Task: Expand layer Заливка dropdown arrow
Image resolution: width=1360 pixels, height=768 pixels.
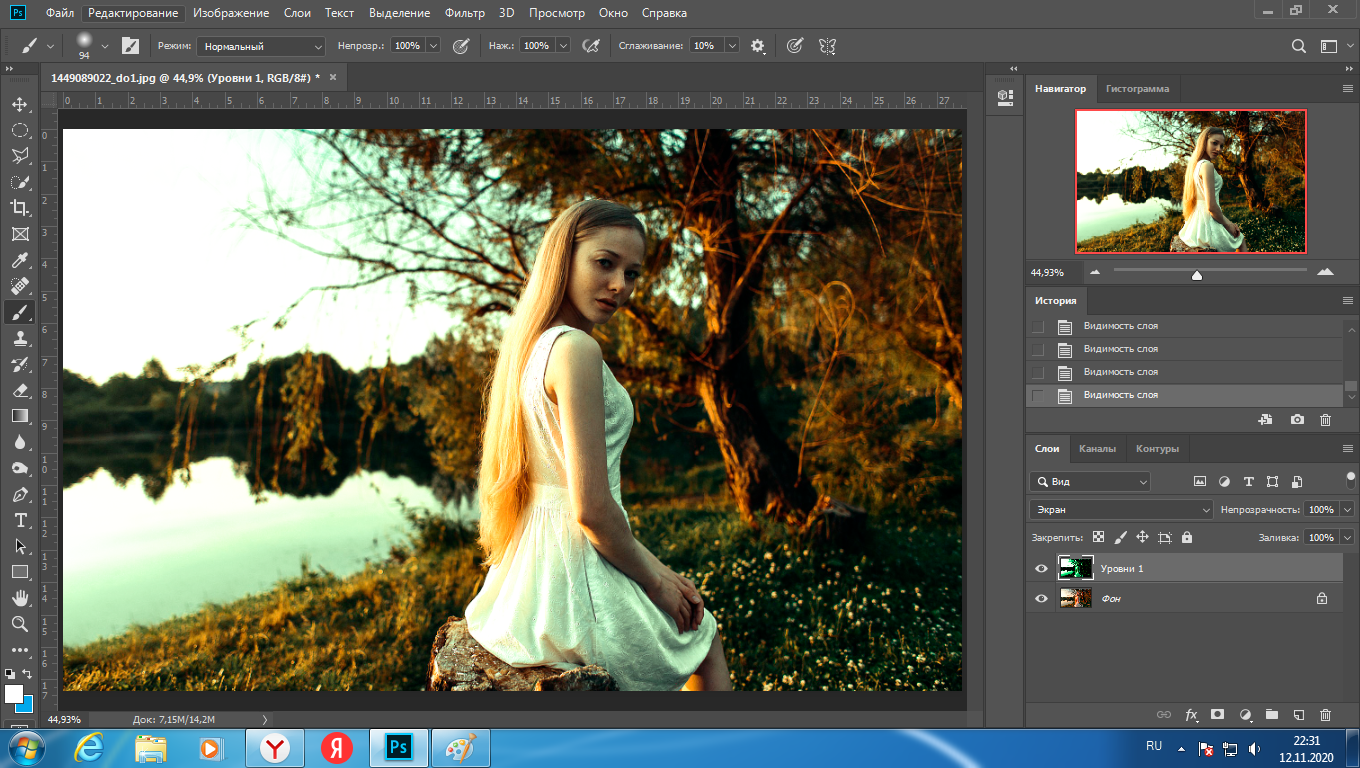Action: click(1347, 537)
